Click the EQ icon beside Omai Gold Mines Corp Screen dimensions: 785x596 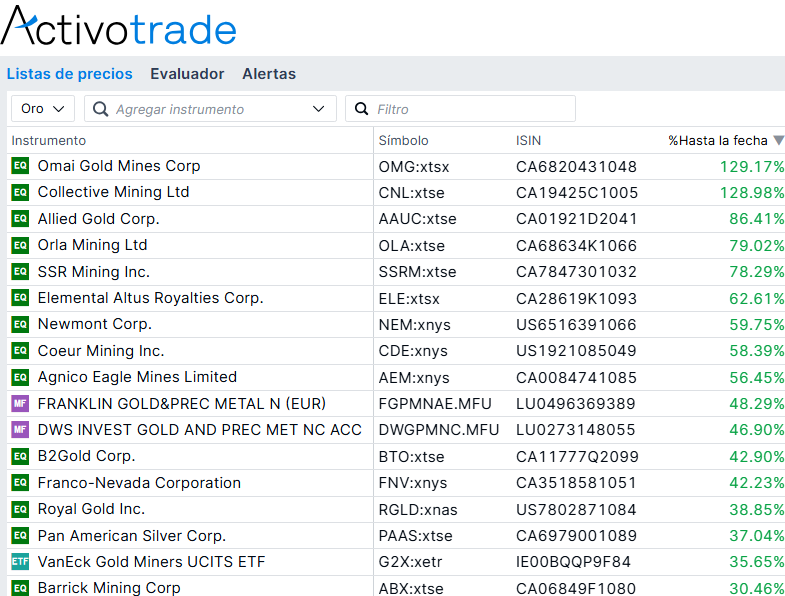(20, 166)
